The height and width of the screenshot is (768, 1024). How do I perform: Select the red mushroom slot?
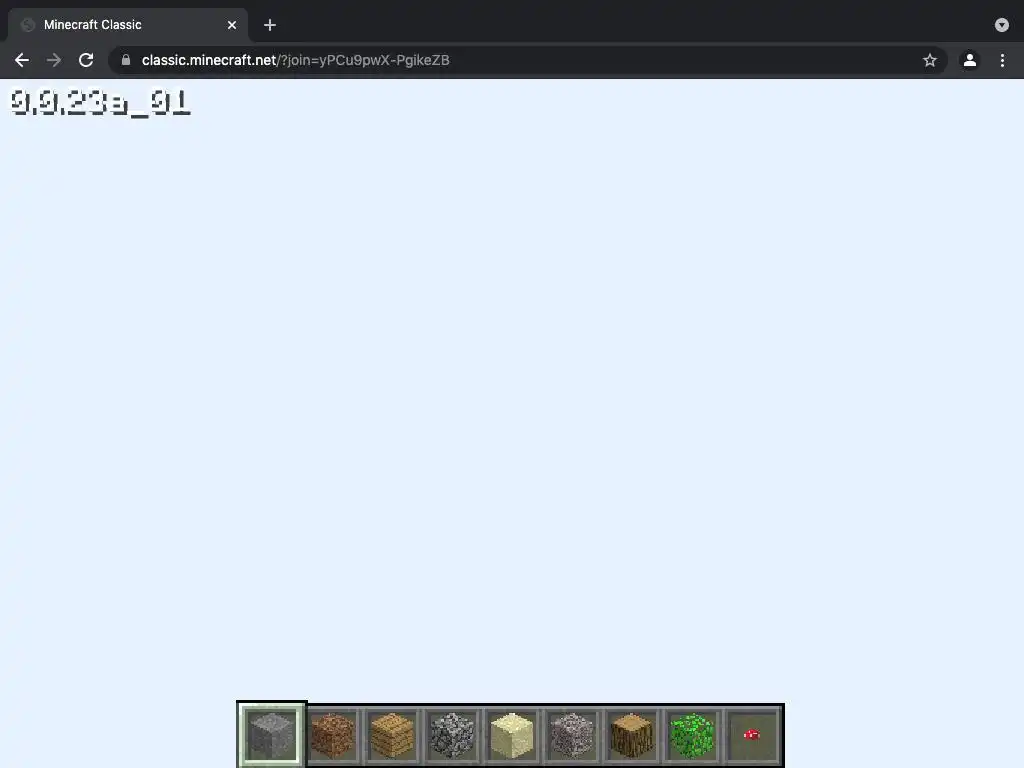pos(752,735)
